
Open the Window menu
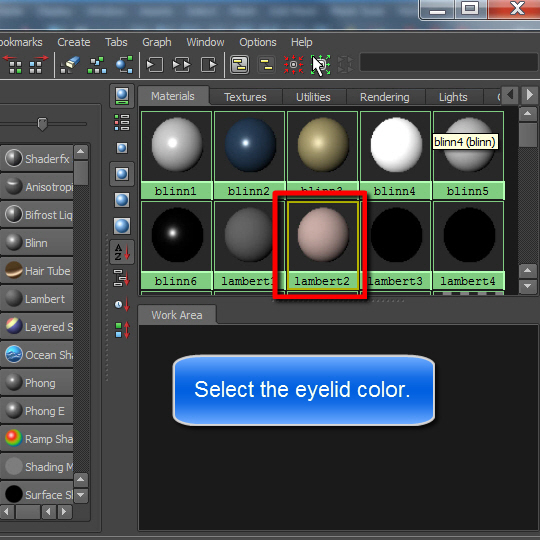[x=205, y=42]
